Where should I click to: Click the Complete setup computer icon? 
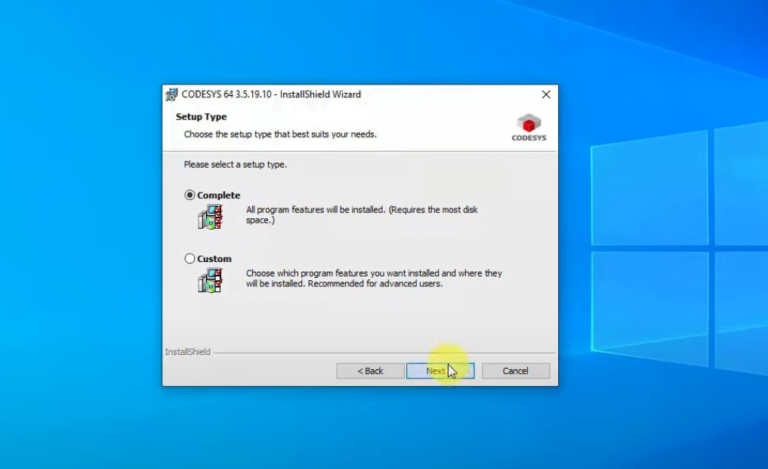point(209,217)
